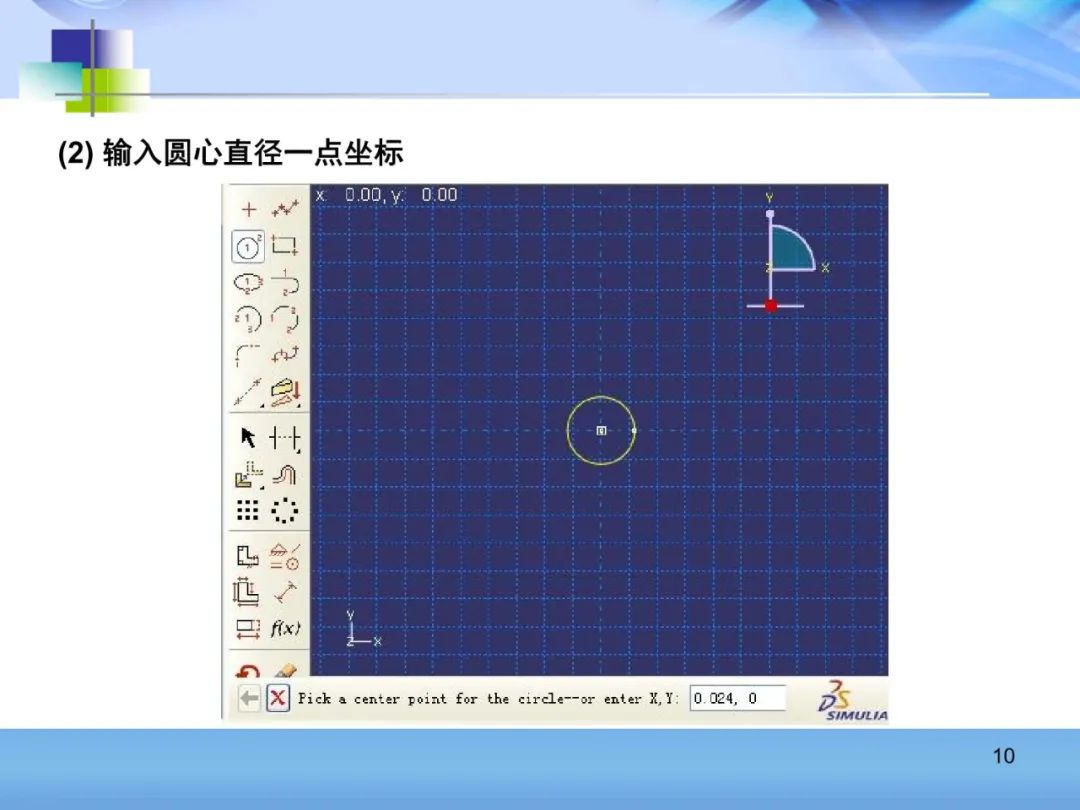Viewport: 1080px width, 810px height.
Task: Cancel the procedure with red X button
Action: coord(278,698)
